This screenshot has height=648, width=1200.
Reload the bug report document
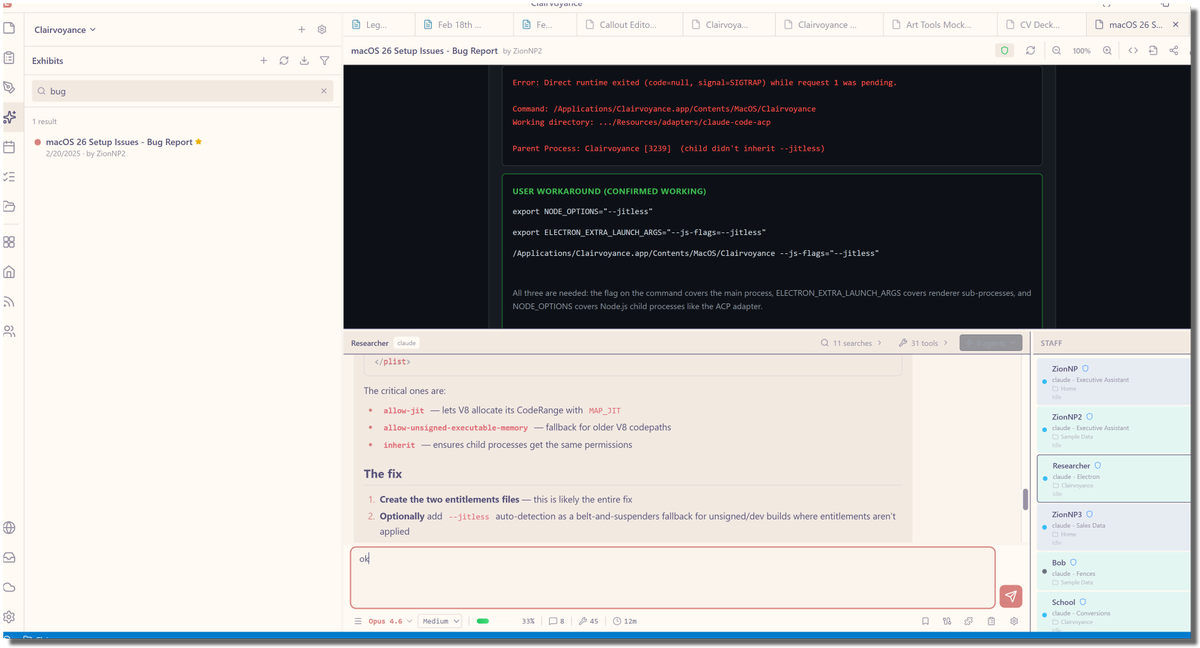(1030, 50)
